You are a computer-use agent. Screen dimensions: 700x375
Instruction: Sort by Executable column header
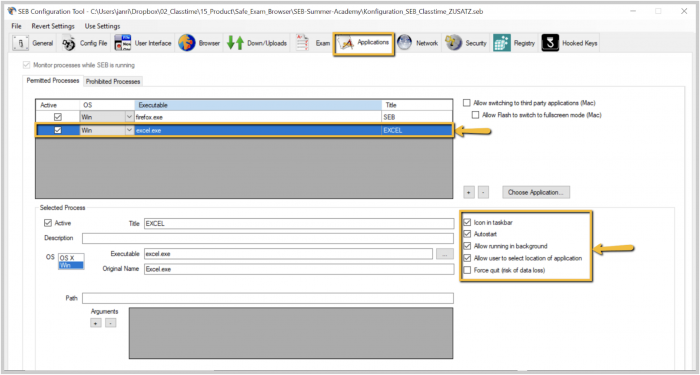click(258, 105)
